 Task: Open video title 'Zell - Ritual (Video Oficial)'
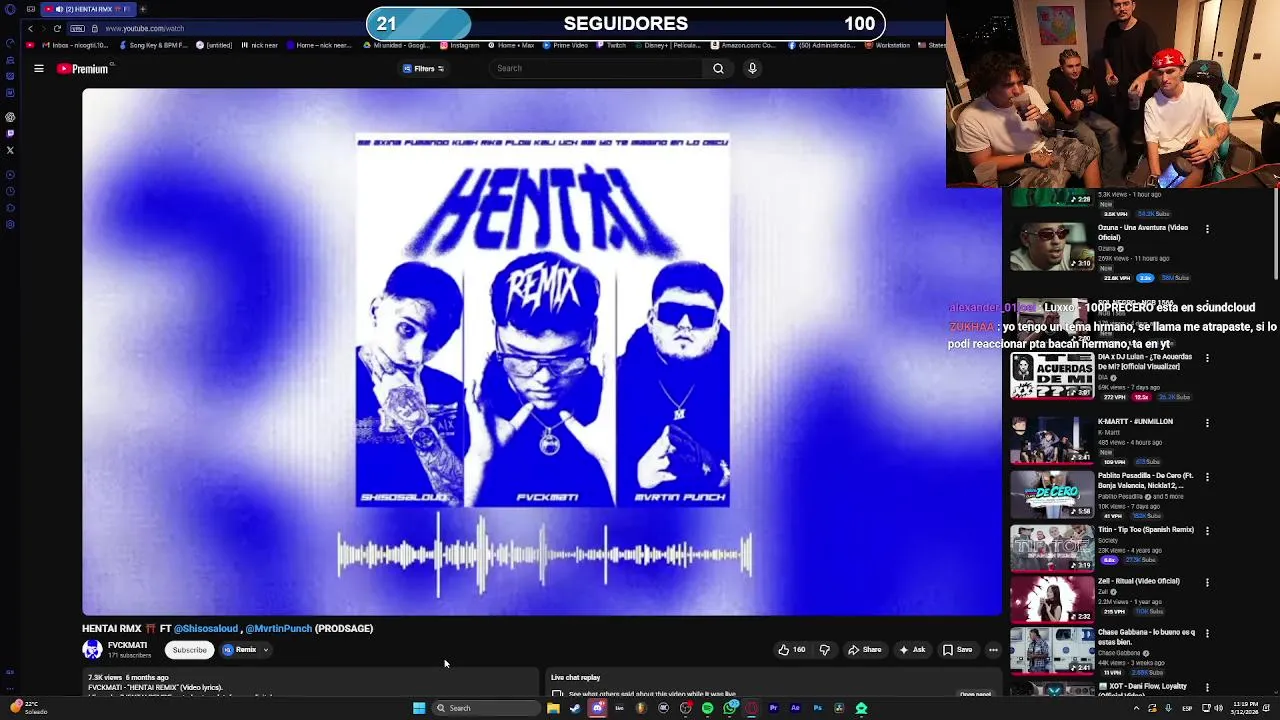click(x=1138, y=581)
